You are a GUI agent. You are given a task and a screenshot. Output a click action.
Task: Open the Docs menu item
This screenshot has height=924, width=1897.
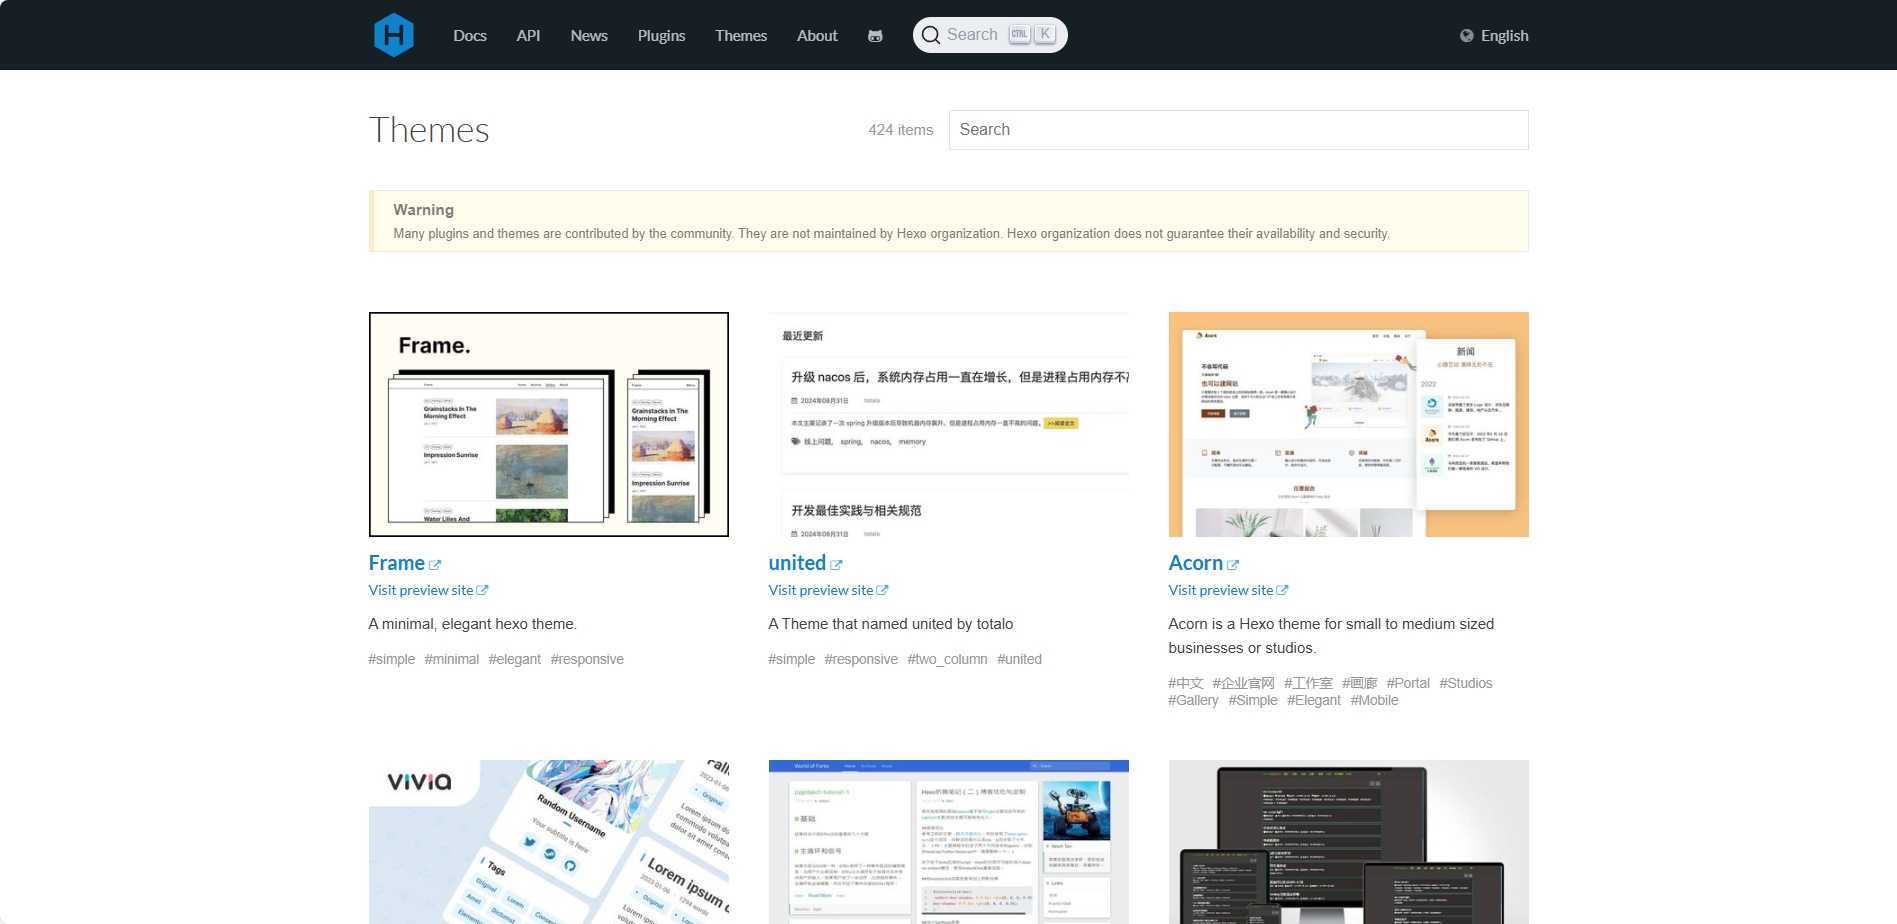[x=469, y=36]
